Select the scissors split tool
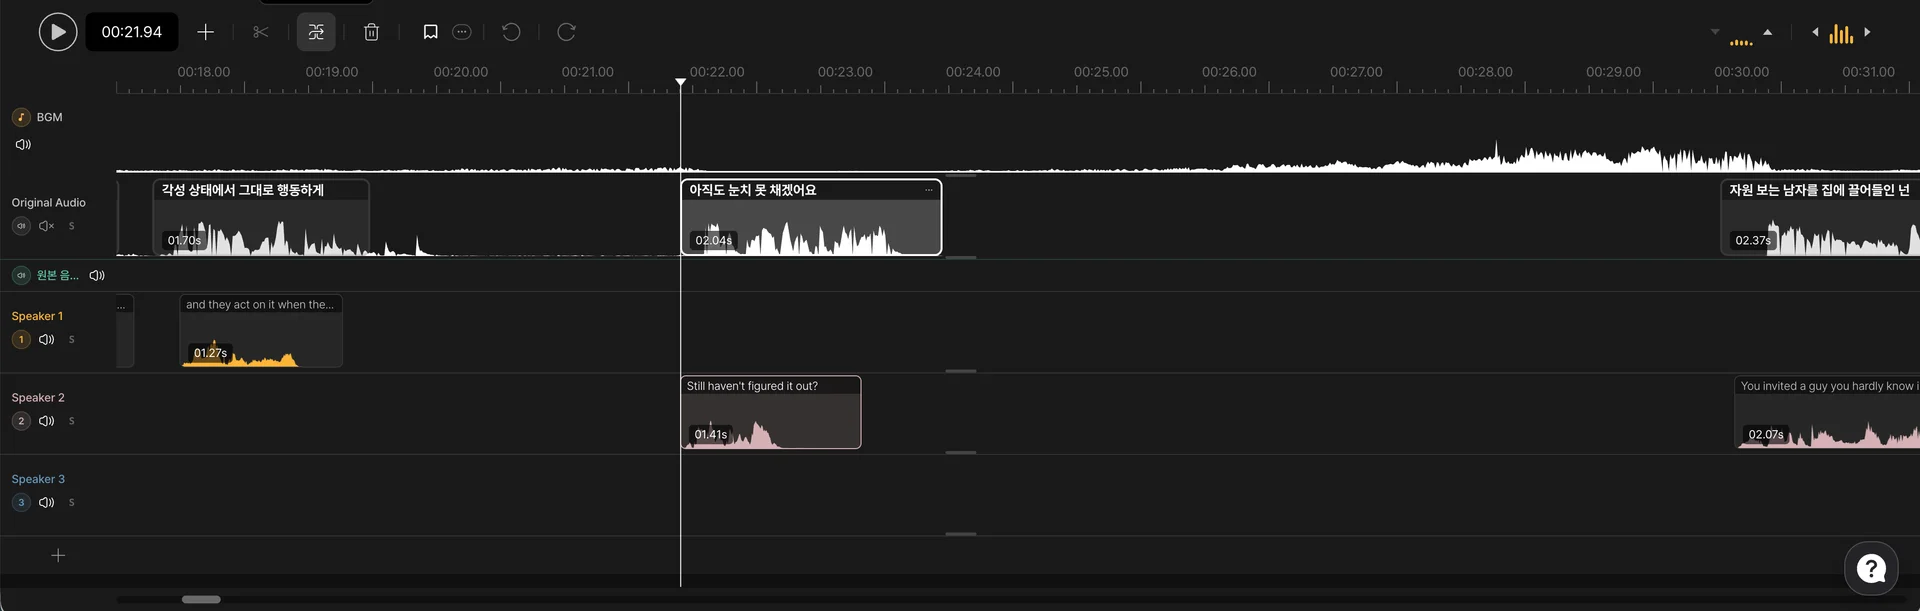This screenshot has height=611, width=1920. (x=261, y=32)
